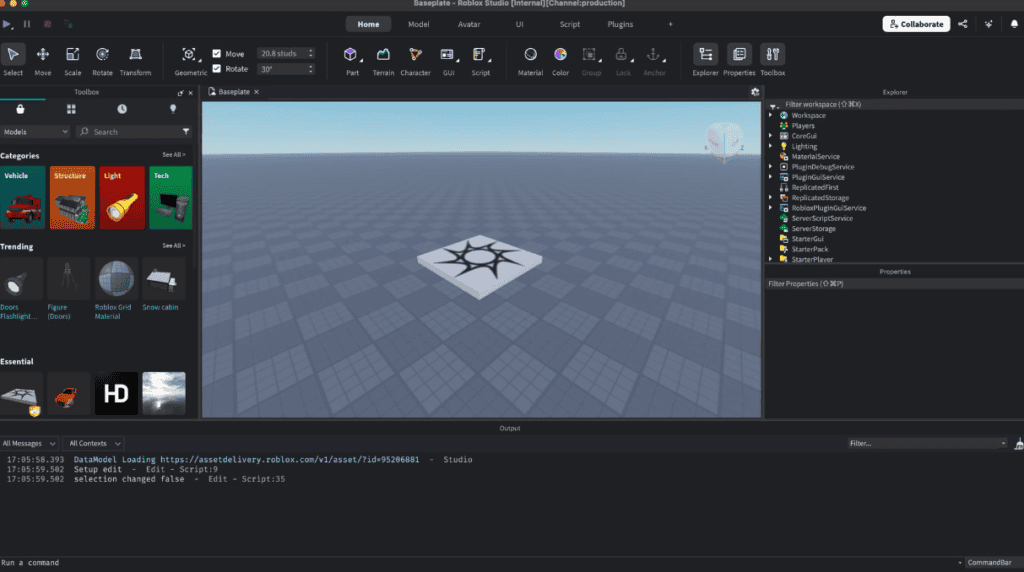Click the Pause playtest button

tap(27, 24)
